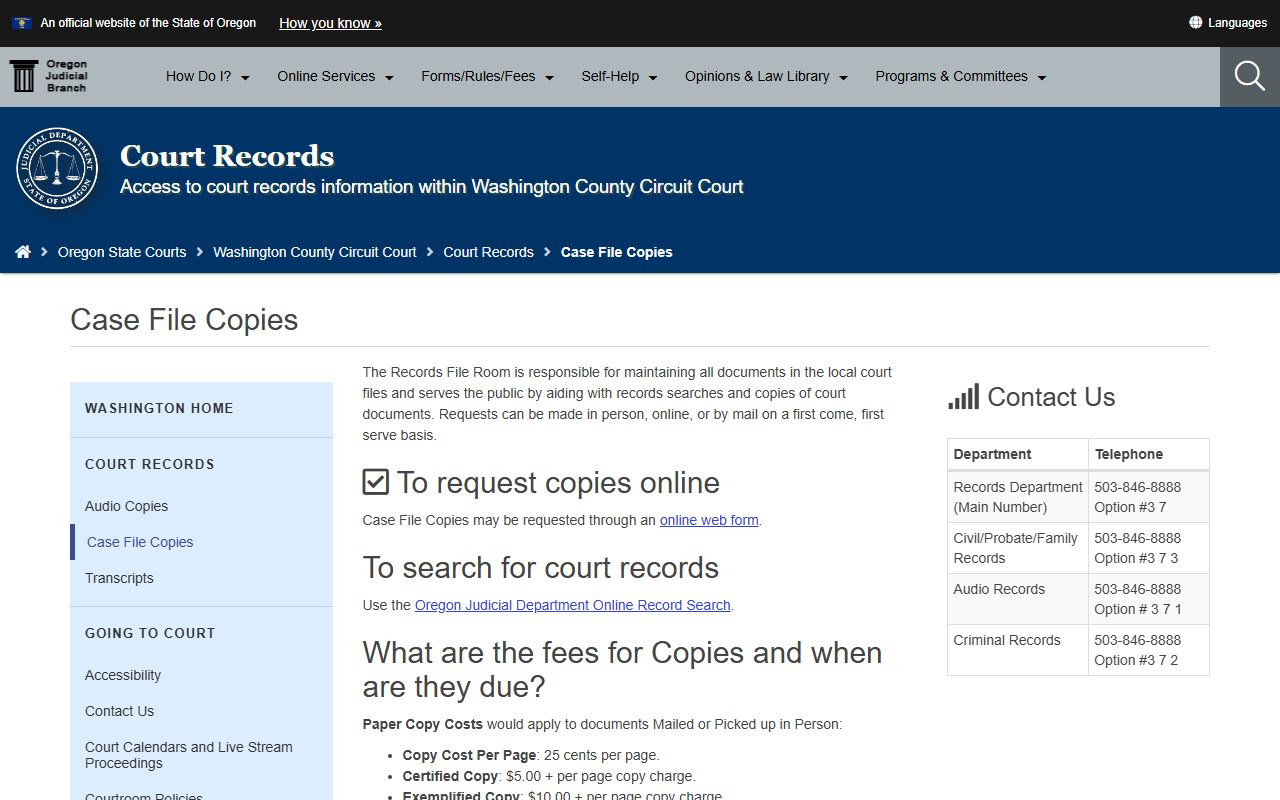Expand the Self-Help menu
The height and width of the screenshot is (800, 1280).
[x=620, y=76]
